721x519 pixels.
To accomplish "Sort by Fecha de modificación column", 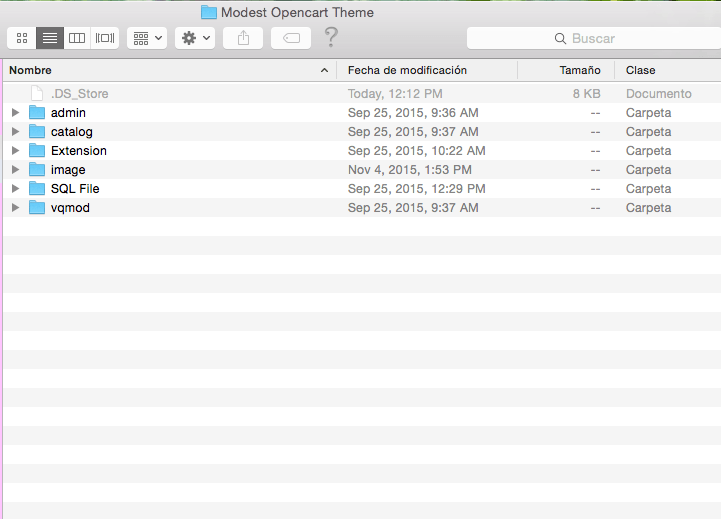I will point(427,70).
